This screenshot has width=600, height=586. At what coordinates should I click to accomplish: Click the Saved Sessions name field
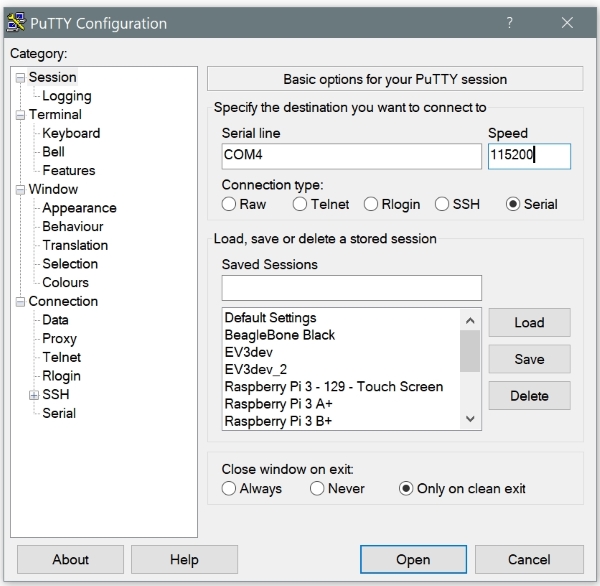352,288
